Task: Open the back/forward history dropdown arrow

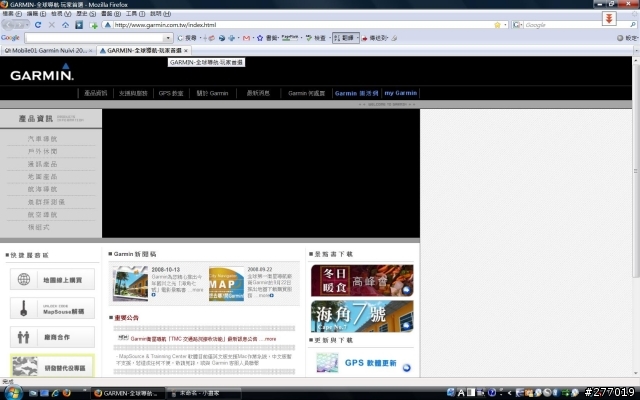Action: pyautogui.click(x=27, y=25)
